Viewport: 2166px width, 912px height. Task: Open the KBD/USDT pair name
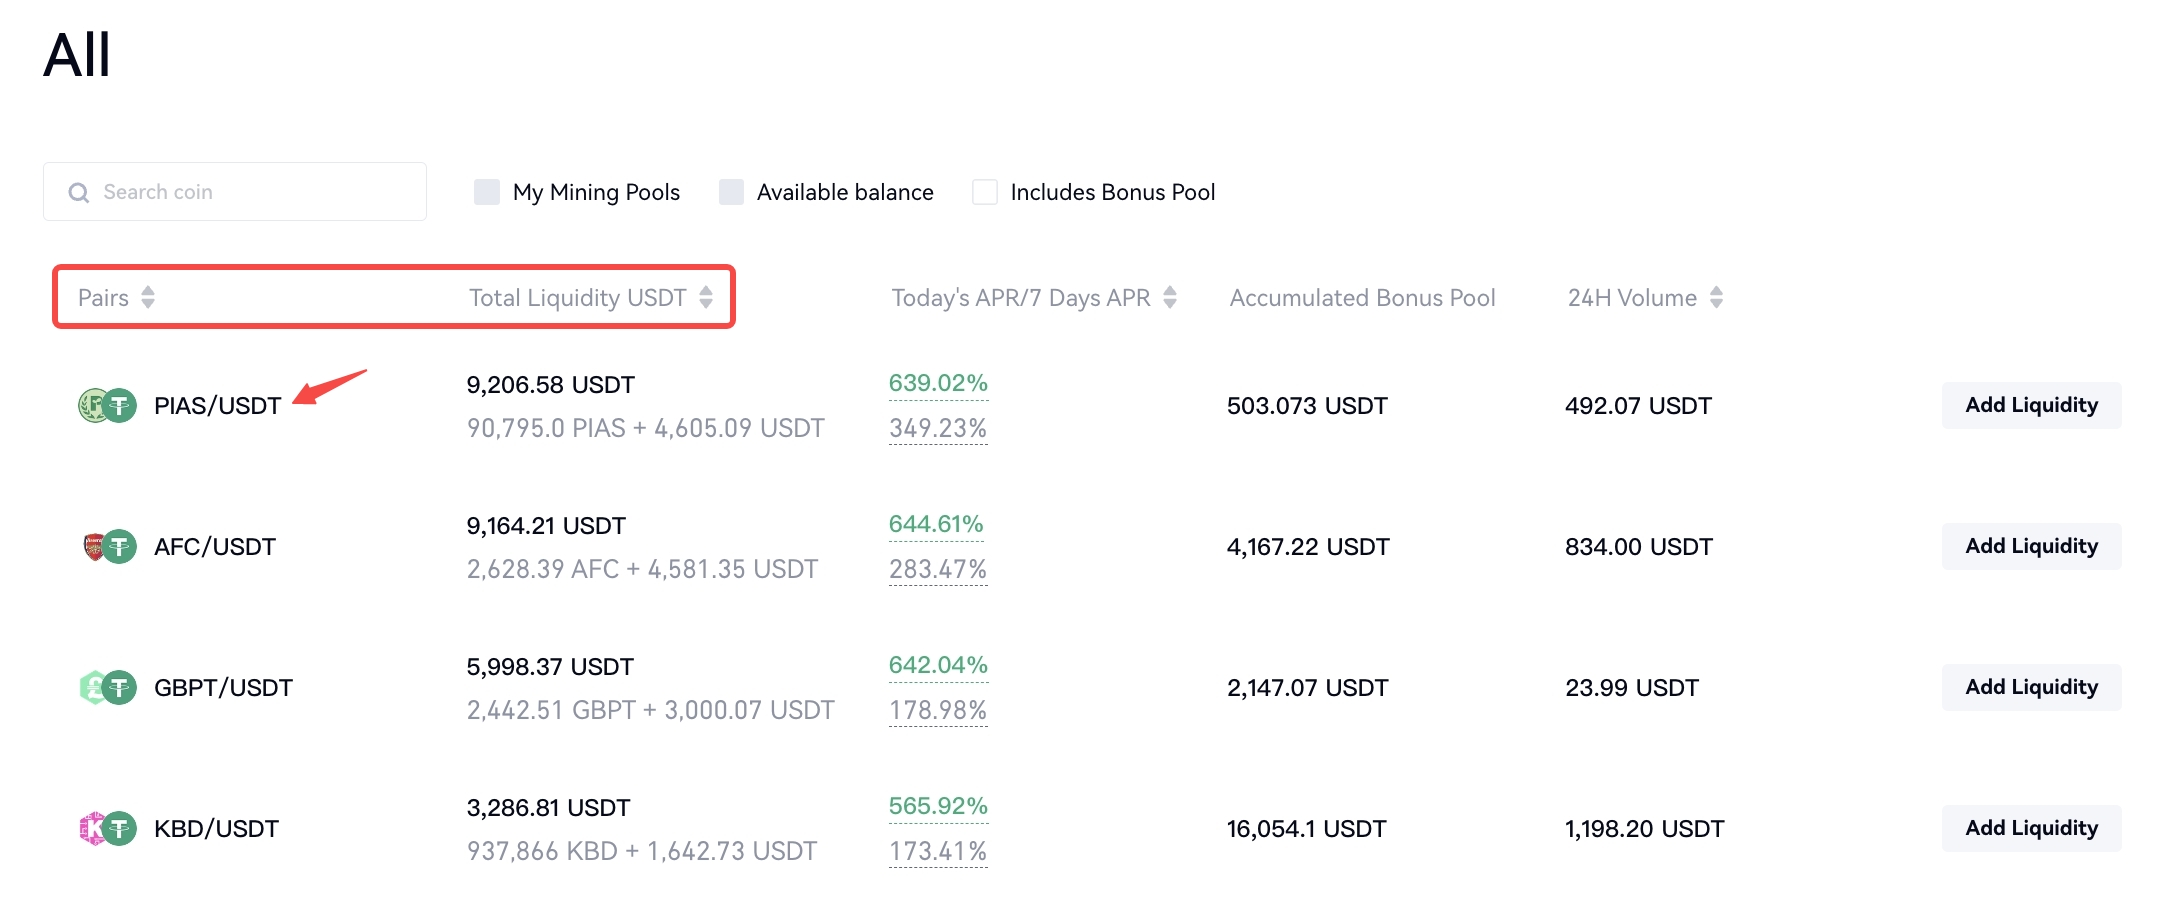click(x=216, y=829)
